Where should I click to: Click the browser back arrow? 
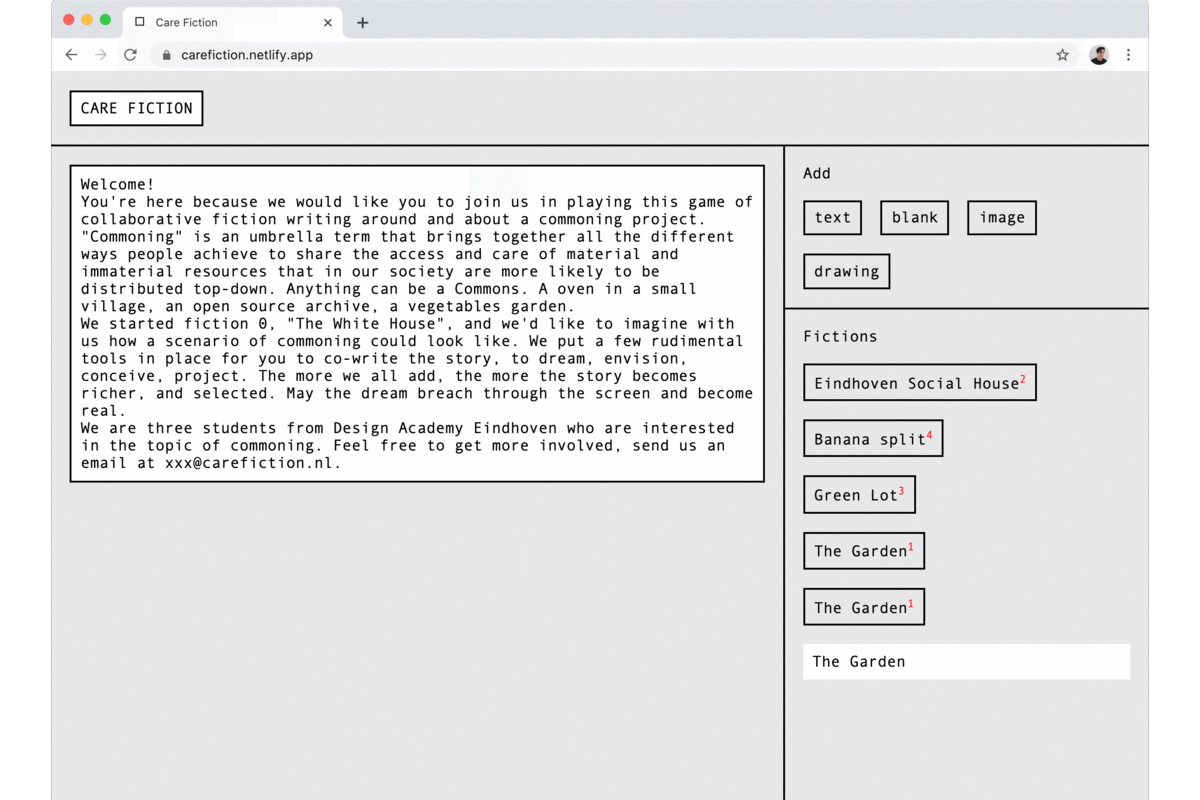71,55
